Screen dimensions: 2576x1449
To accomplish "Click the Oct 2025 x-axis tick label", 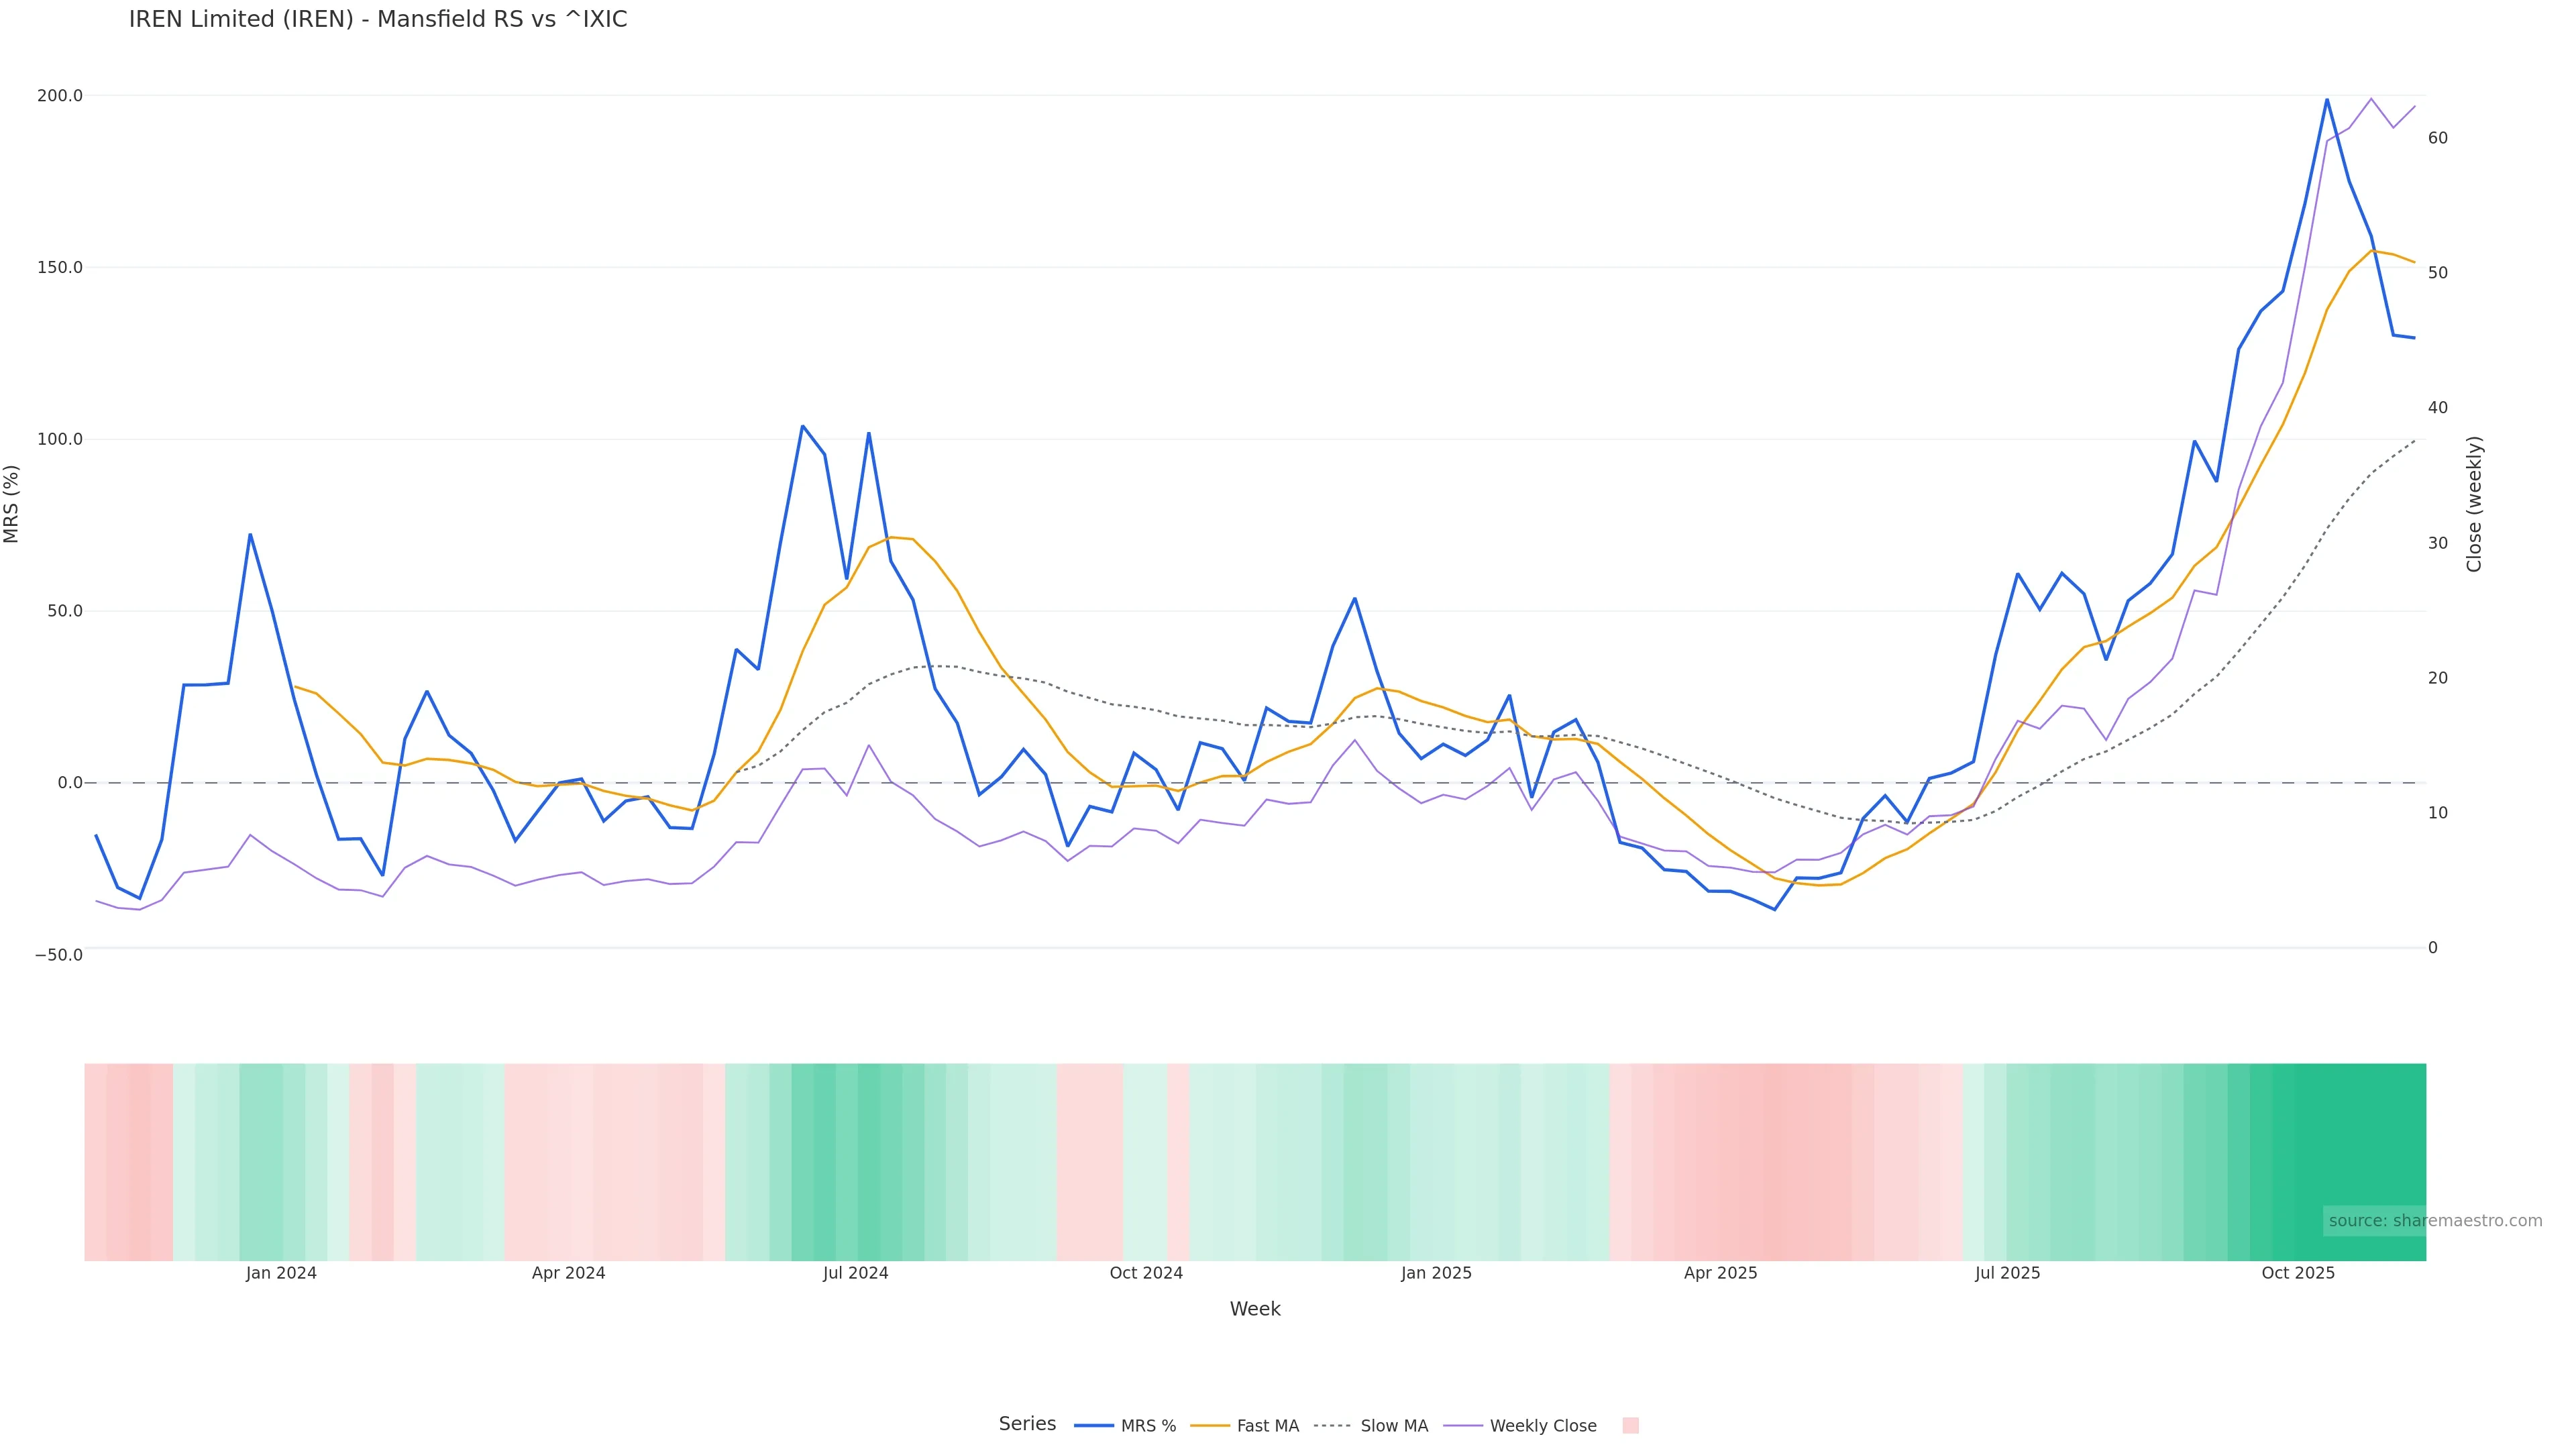I will pos(2298,1273).
